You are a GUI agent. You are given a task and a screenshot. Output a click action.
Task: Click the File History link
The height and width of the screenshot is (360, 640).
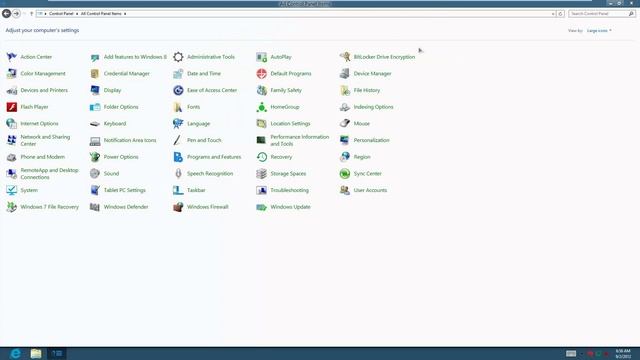coord(367,90)
